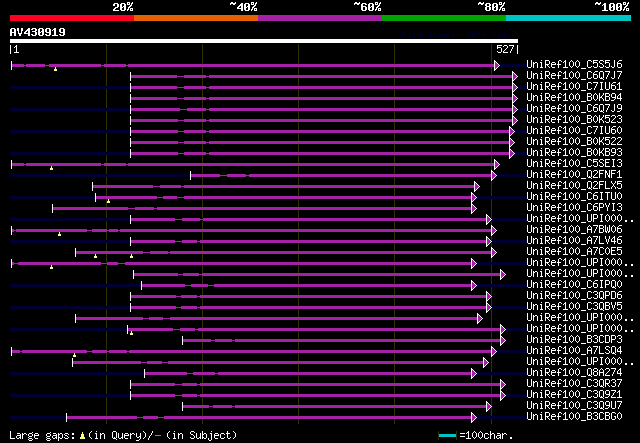Click the arrowhead ending the UniRef100_A7BW06 alignment
Viewport: 640px width, 443px height.
494,231
